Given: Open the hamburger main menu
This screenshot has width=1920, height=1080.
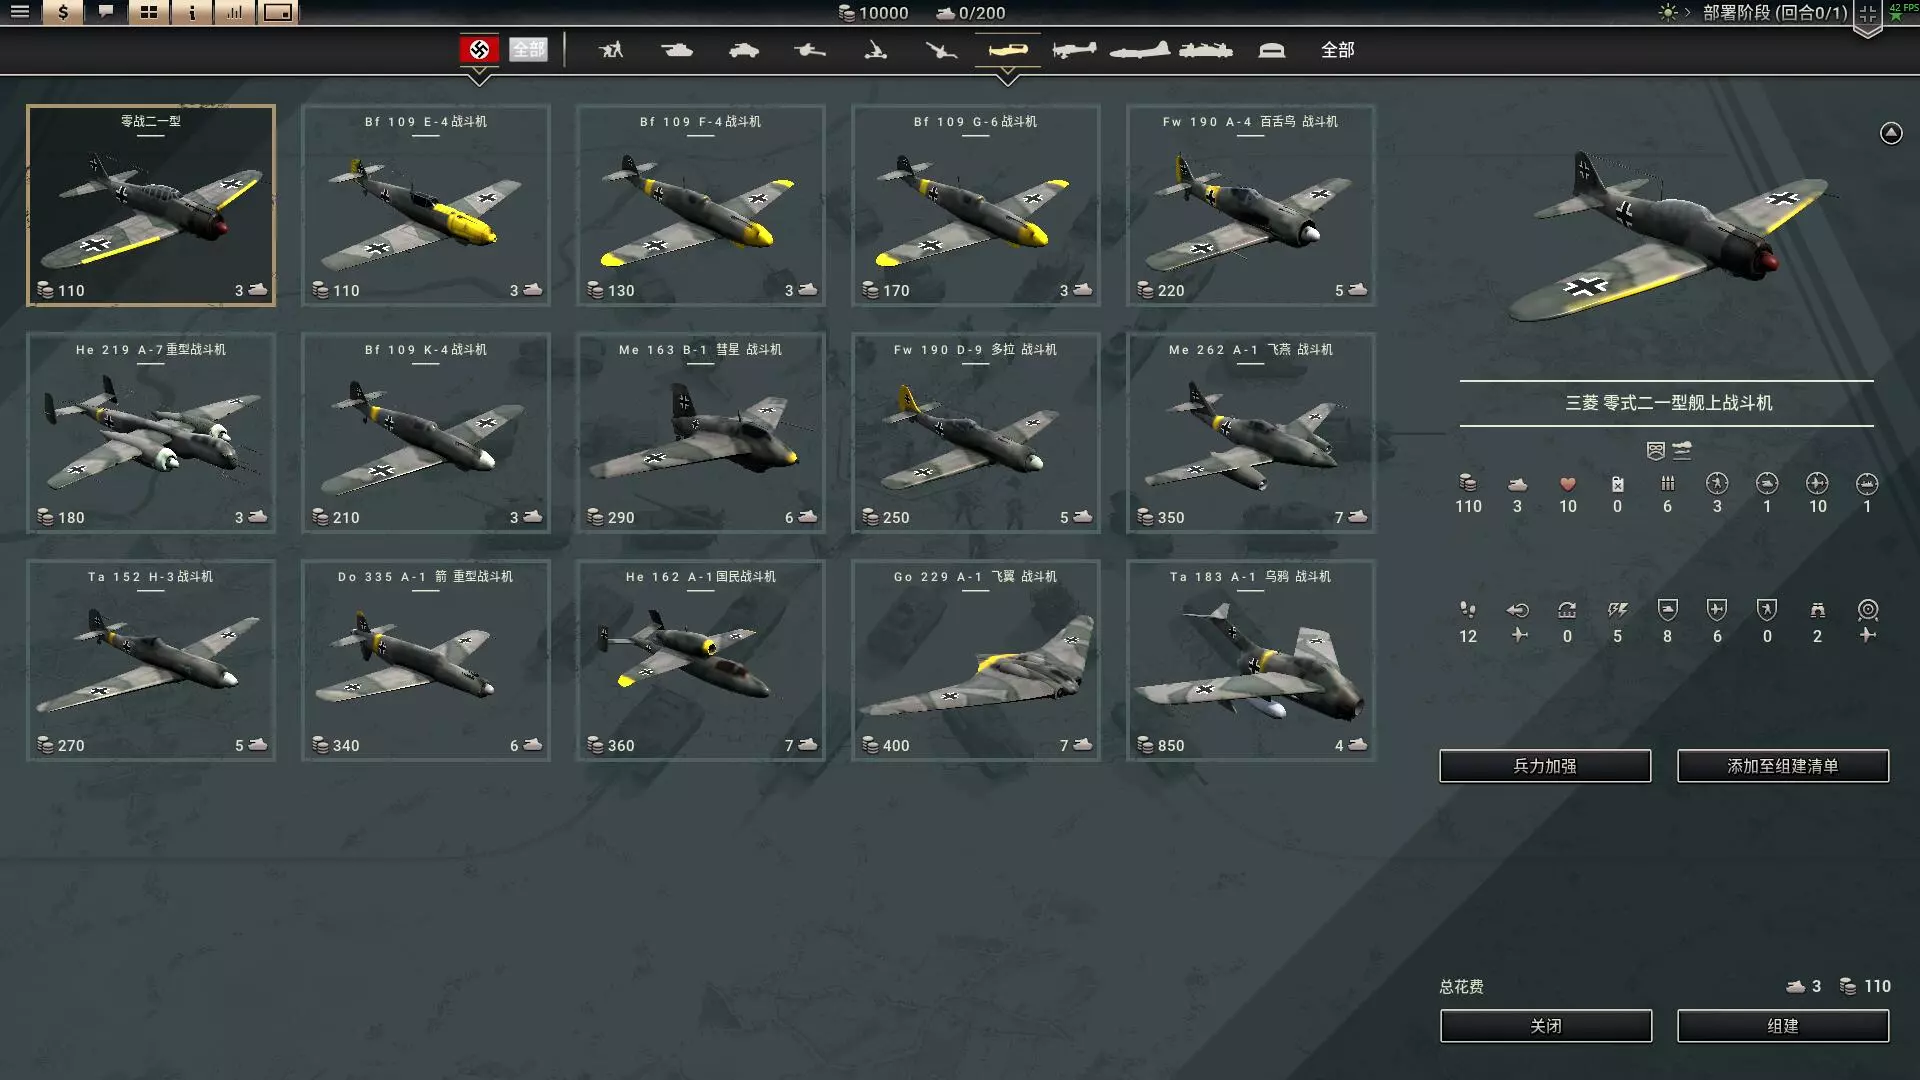Looking at the screenshot, I should (x=19, y=12).
